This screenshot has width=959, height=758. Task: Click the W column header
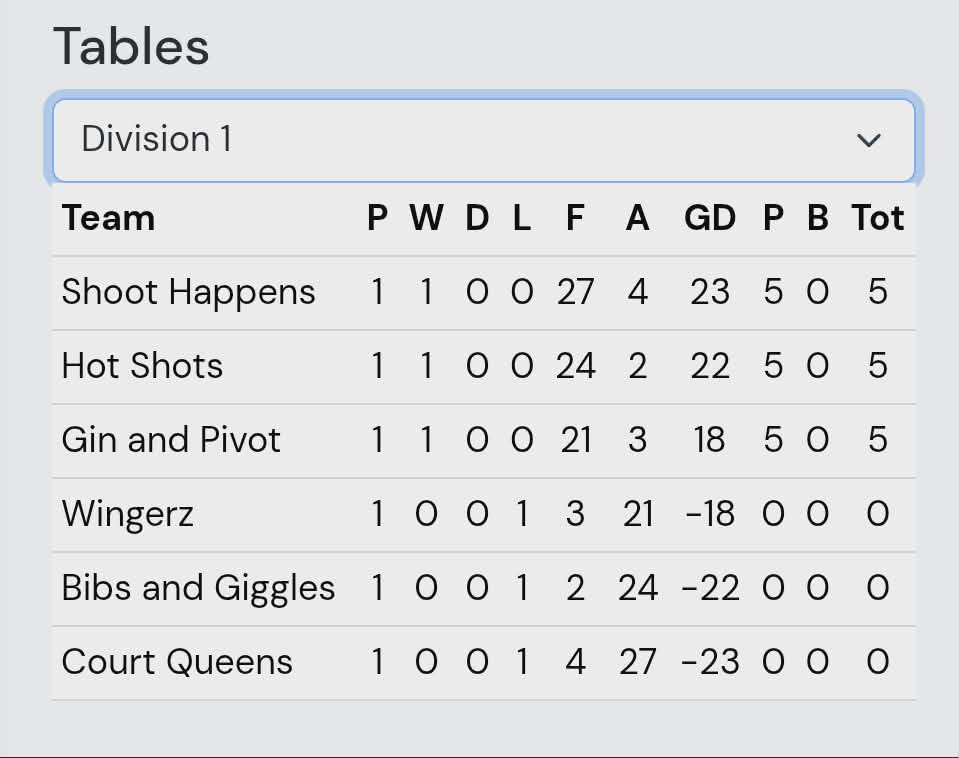426,218
